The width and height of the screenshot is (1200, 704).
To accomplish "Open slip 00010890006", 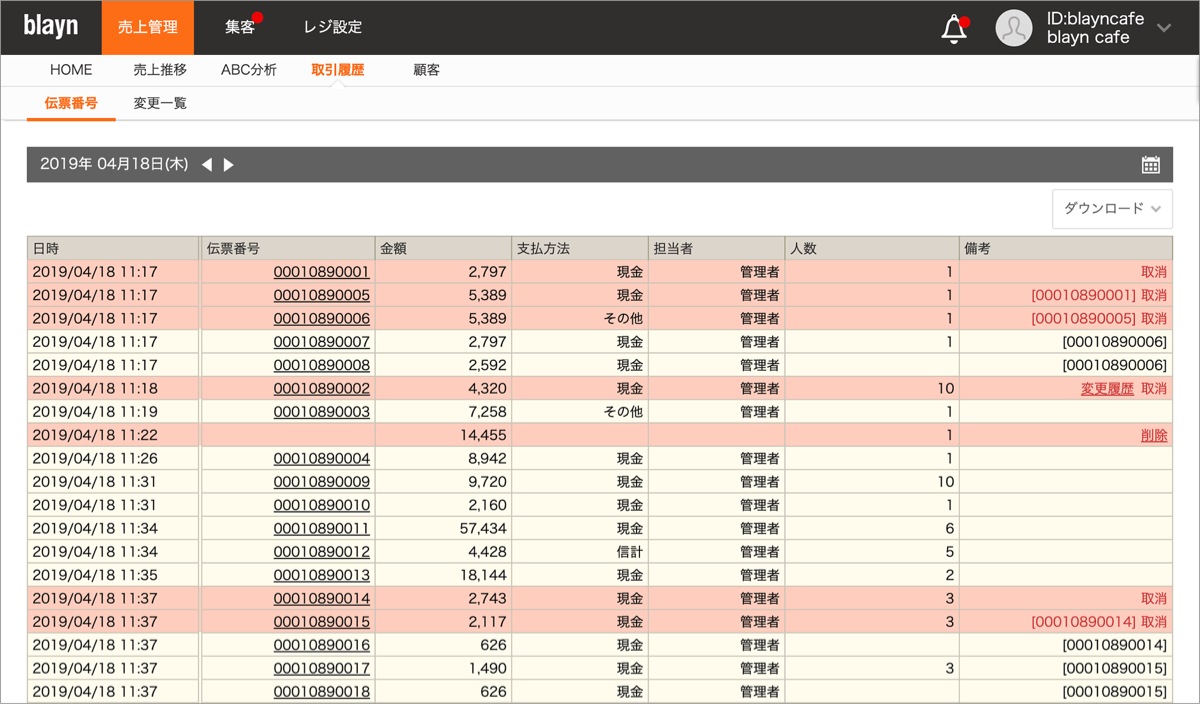I will pyautogui.click(x=321, y=318).
